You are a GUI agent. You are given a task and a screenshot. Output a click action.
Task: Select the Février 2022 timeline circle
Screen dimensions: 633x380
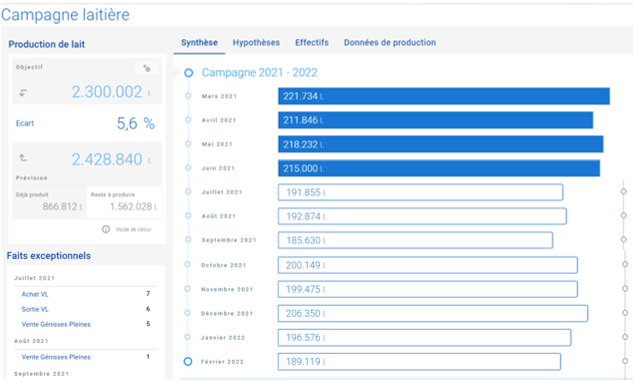pos(188,361)
